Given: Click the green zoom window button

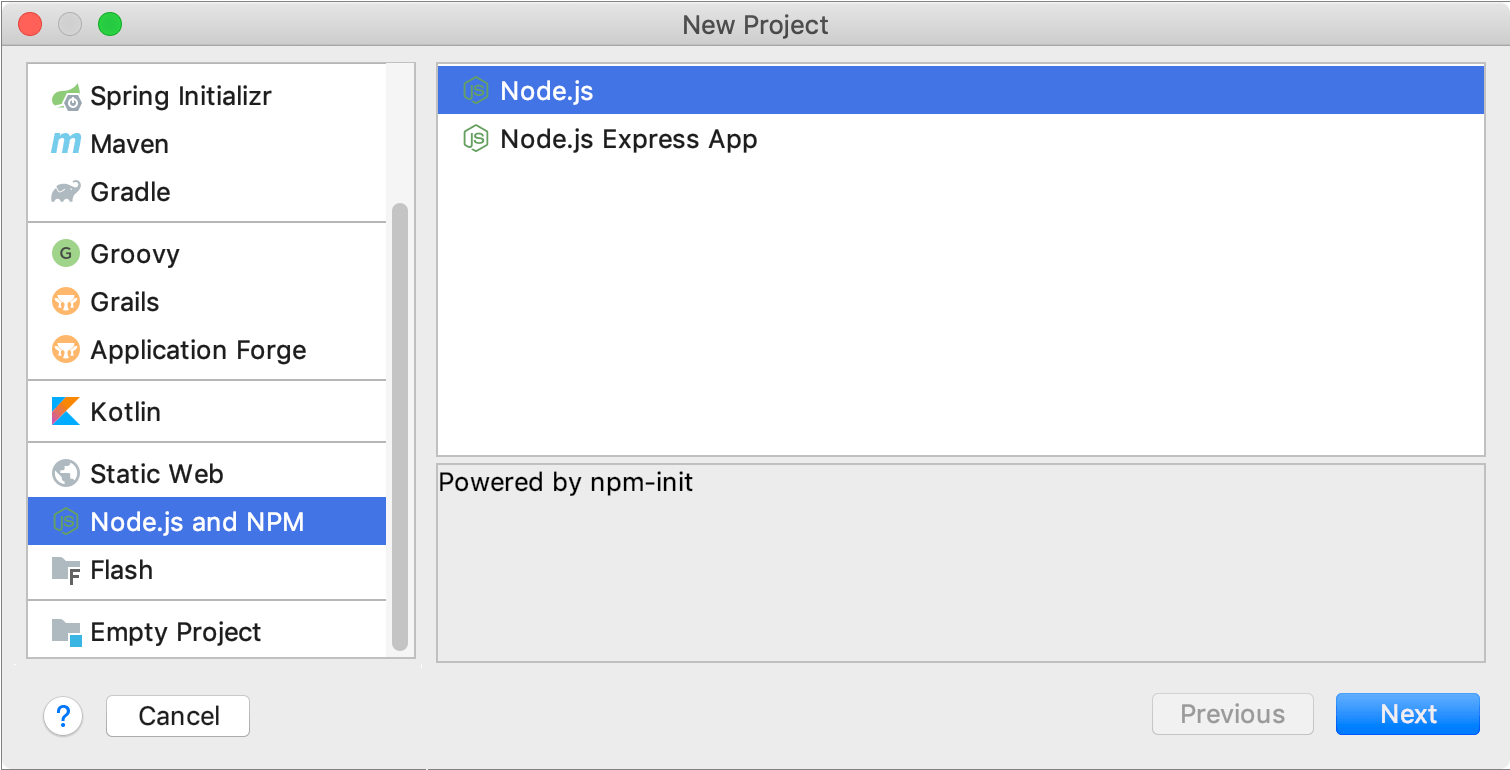Looking at the screenshot, I should [x=110, y=25].
